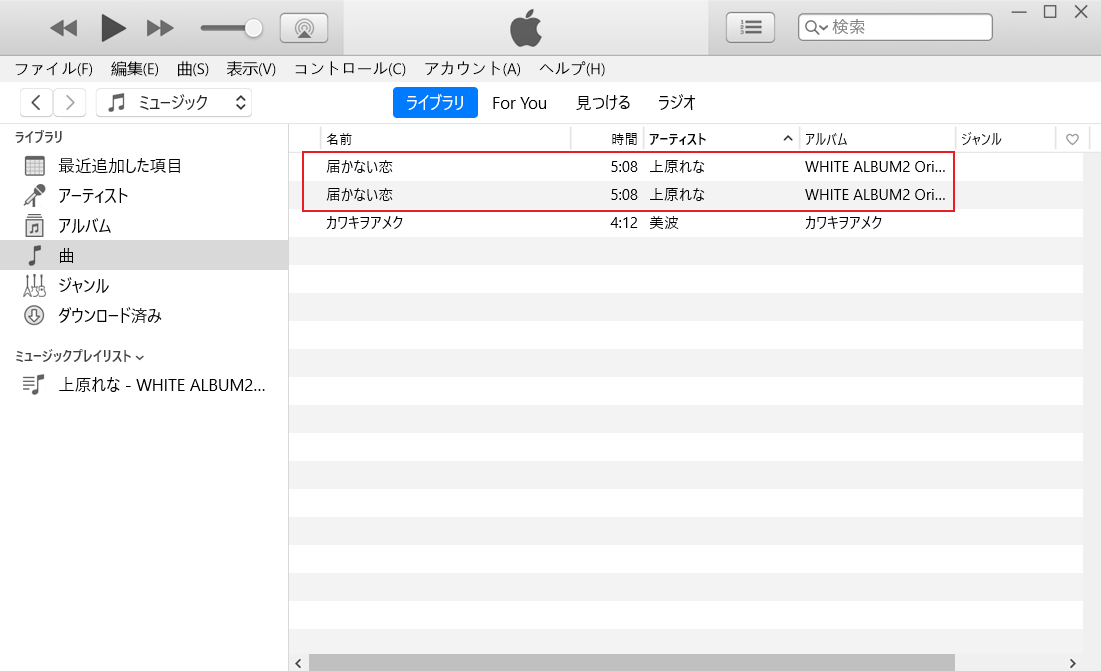Click the horizontal scrollbar thumb
Image resolution: width=1101 pixels, height=671 pixels.
[x=632, y=663]
